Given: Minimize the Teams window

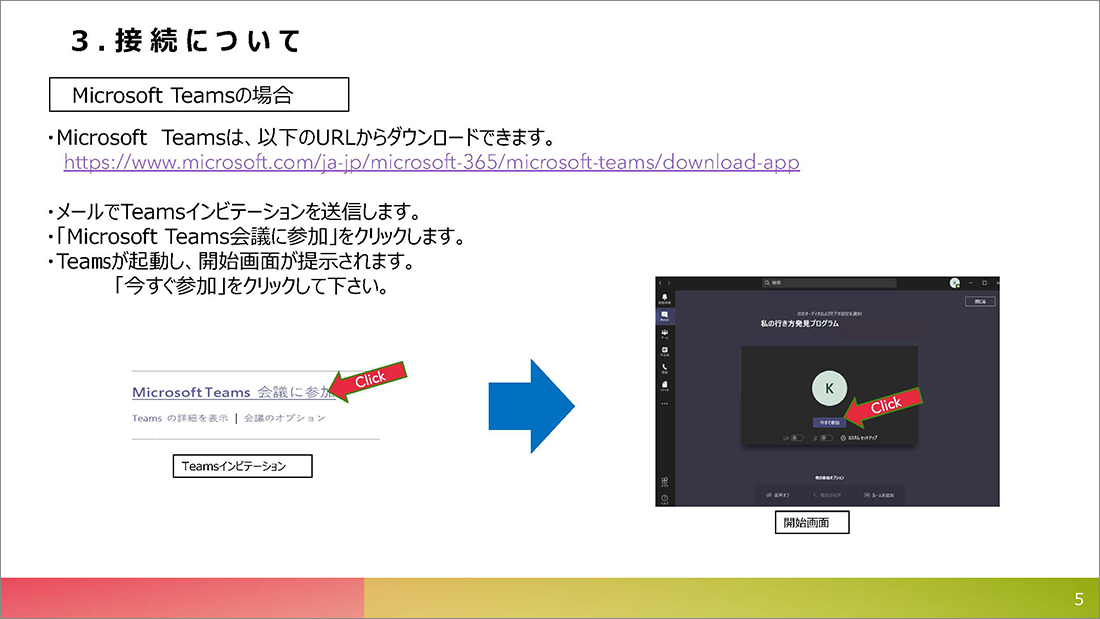Looking at the screenshot, I should (x=971, y=283).
